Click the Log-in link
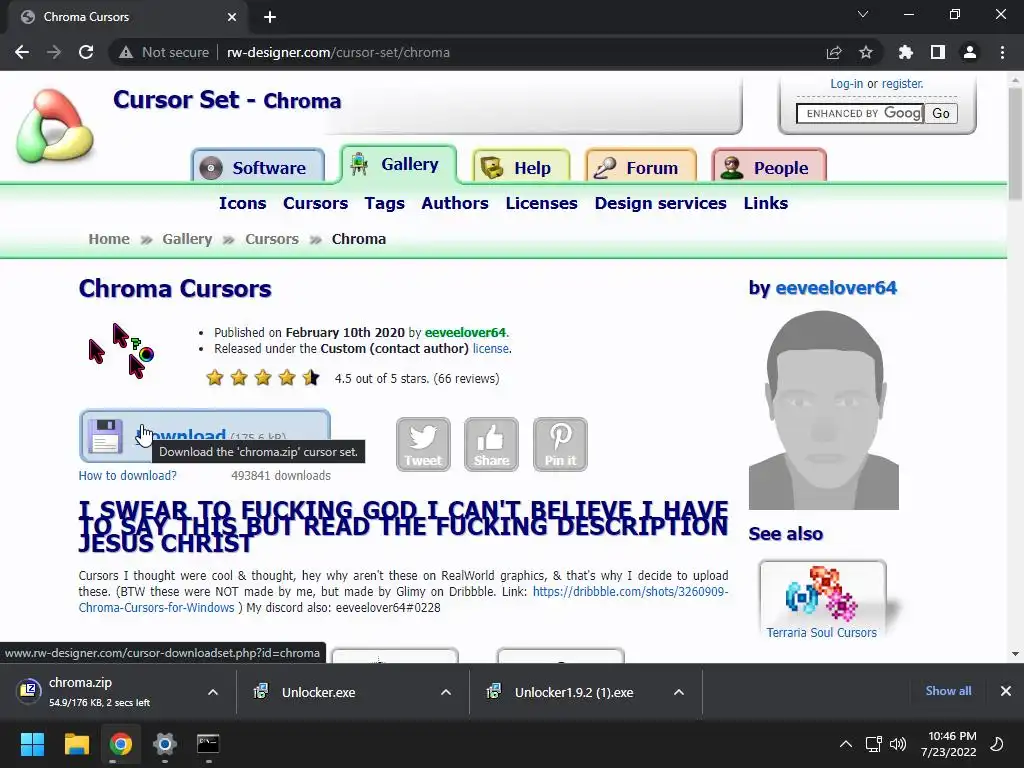Viewport: 1024px width, 768px height. (846, 84)
